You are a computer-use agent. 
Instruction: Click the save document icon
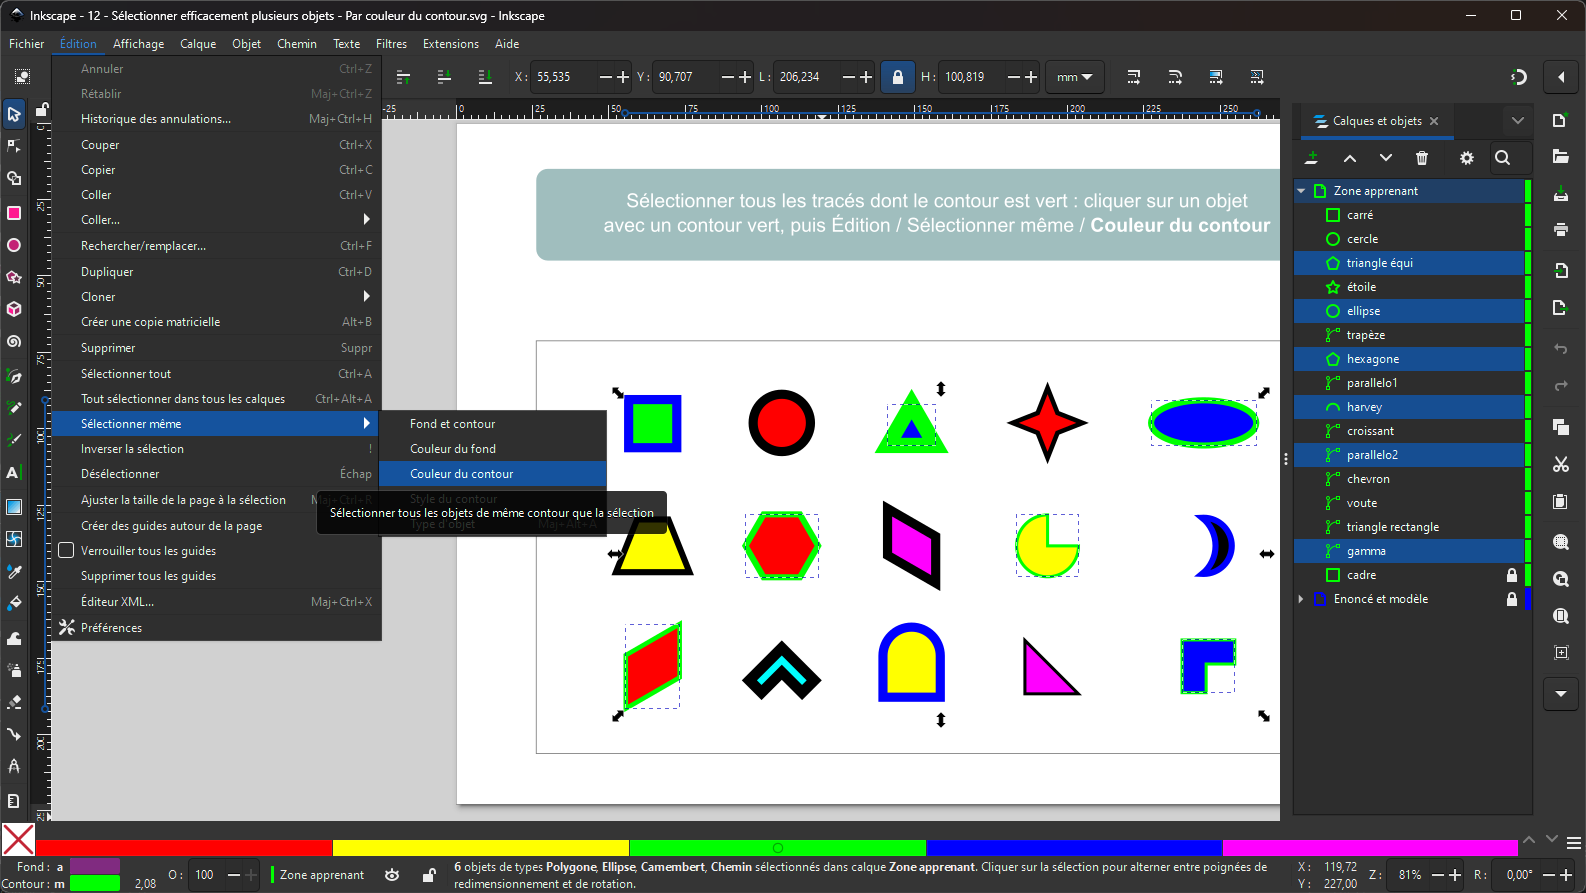click(x=1561, y=193)
